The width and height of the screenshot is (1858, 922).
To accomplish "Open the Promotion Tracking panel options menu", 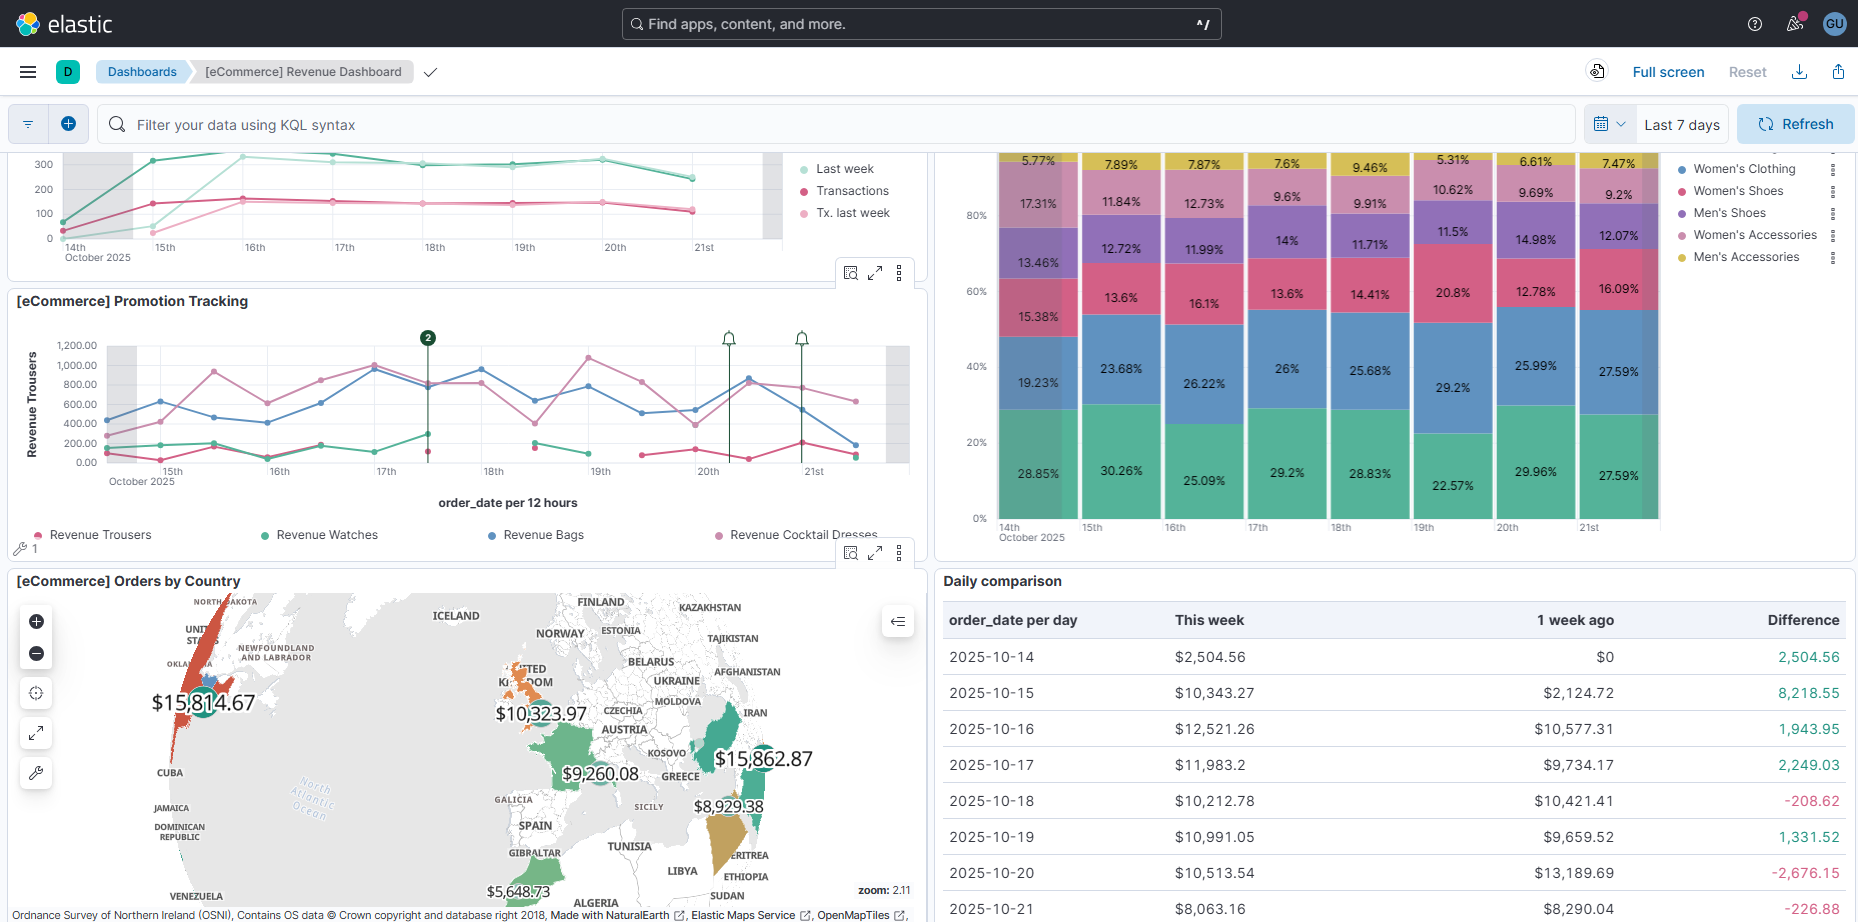I will [899, 271].
